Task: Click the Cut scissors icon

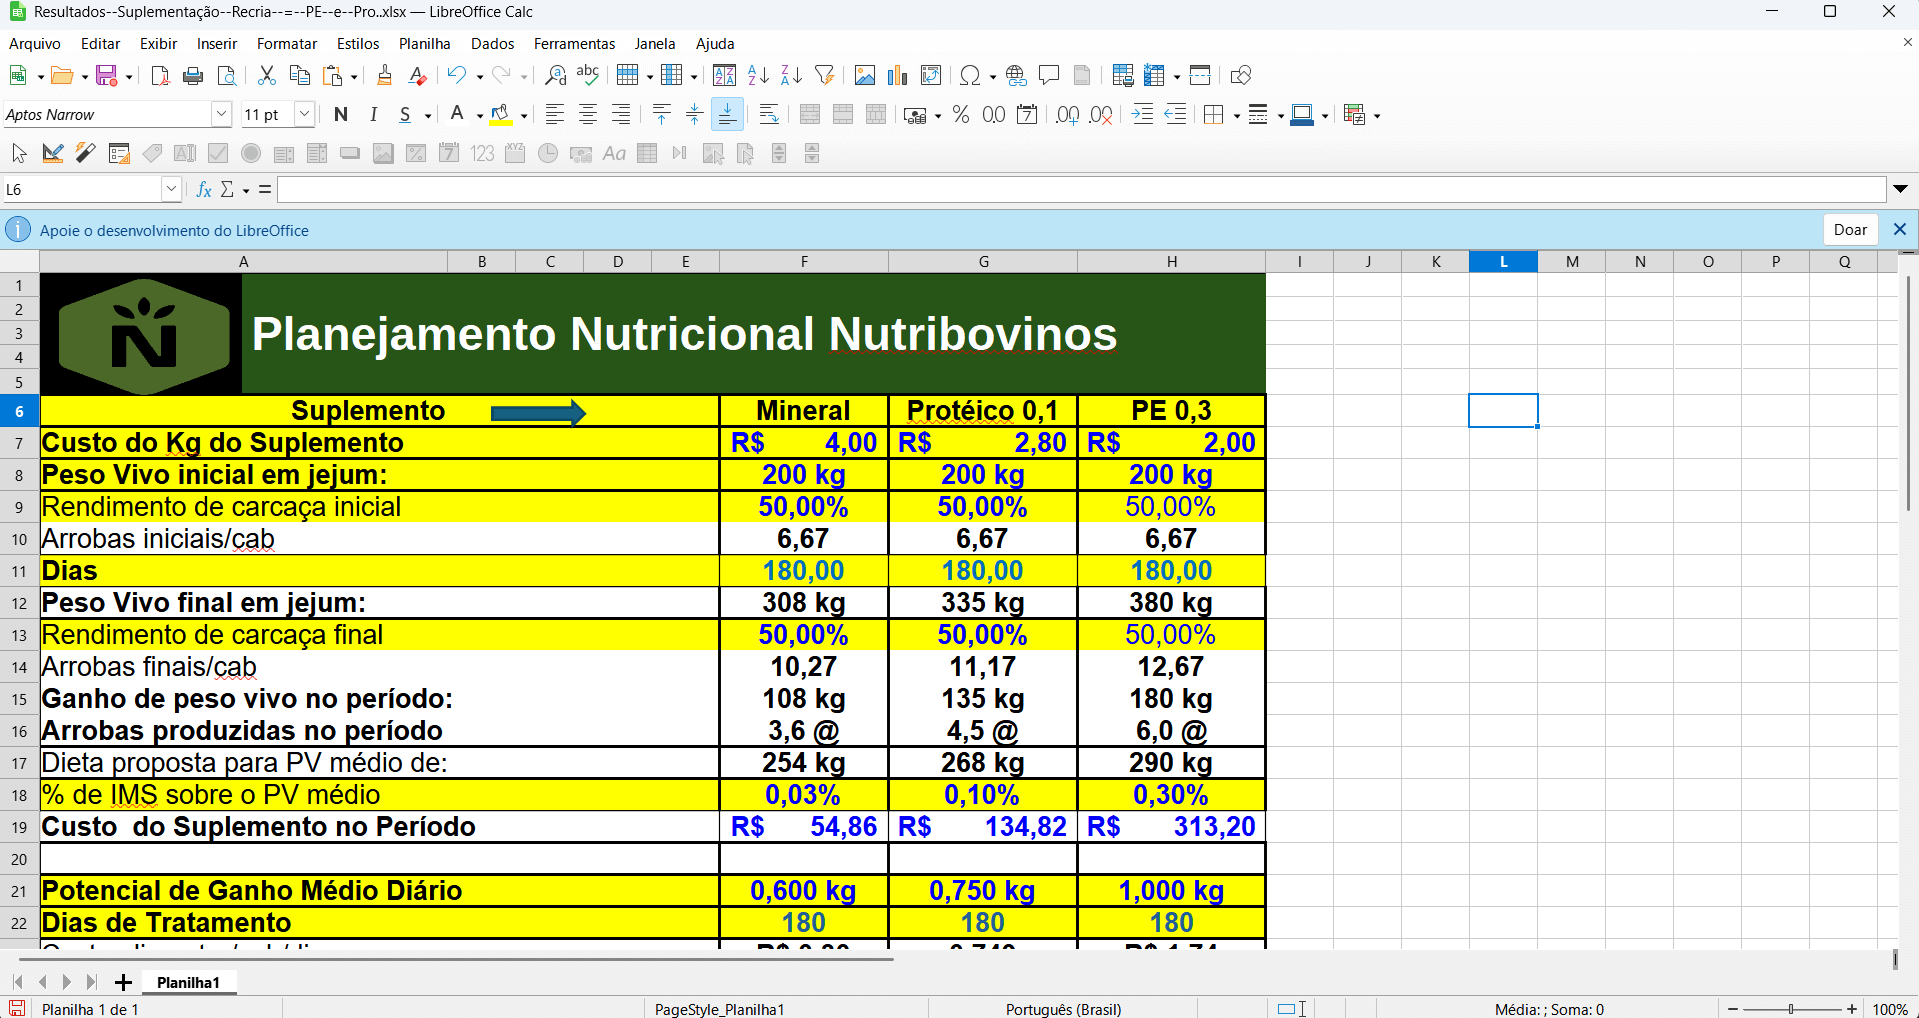Action: coord(266,75)
